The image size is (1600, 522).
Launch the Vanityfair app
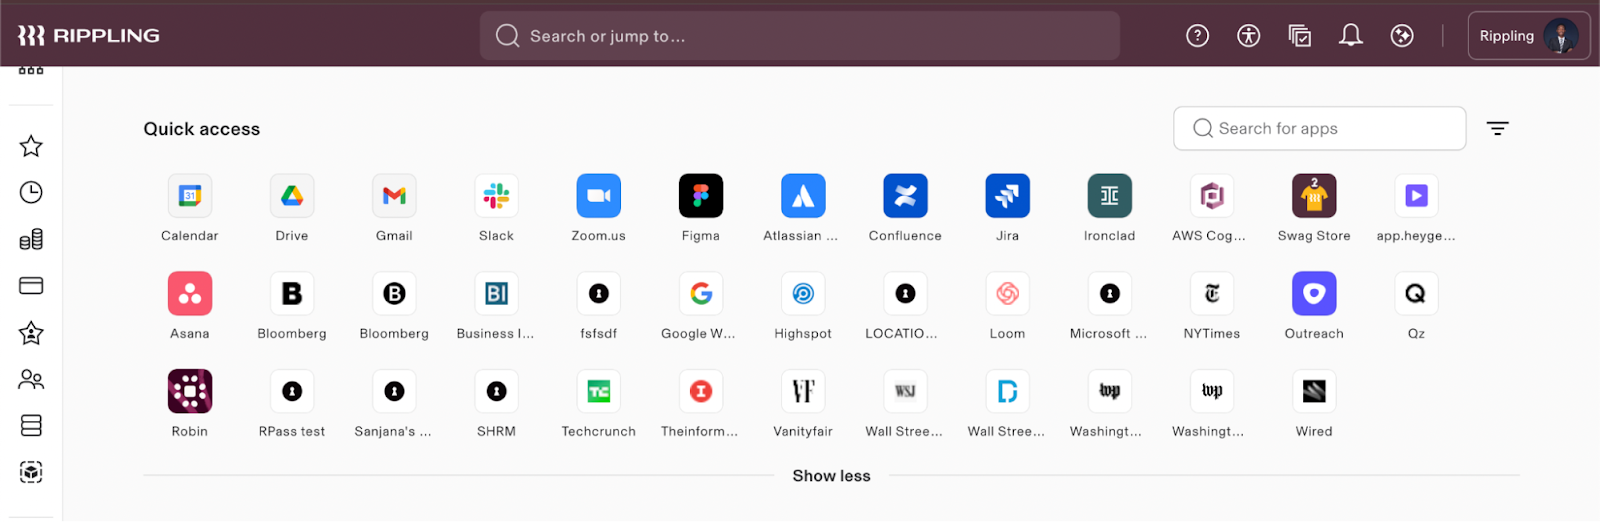point(803,392)
